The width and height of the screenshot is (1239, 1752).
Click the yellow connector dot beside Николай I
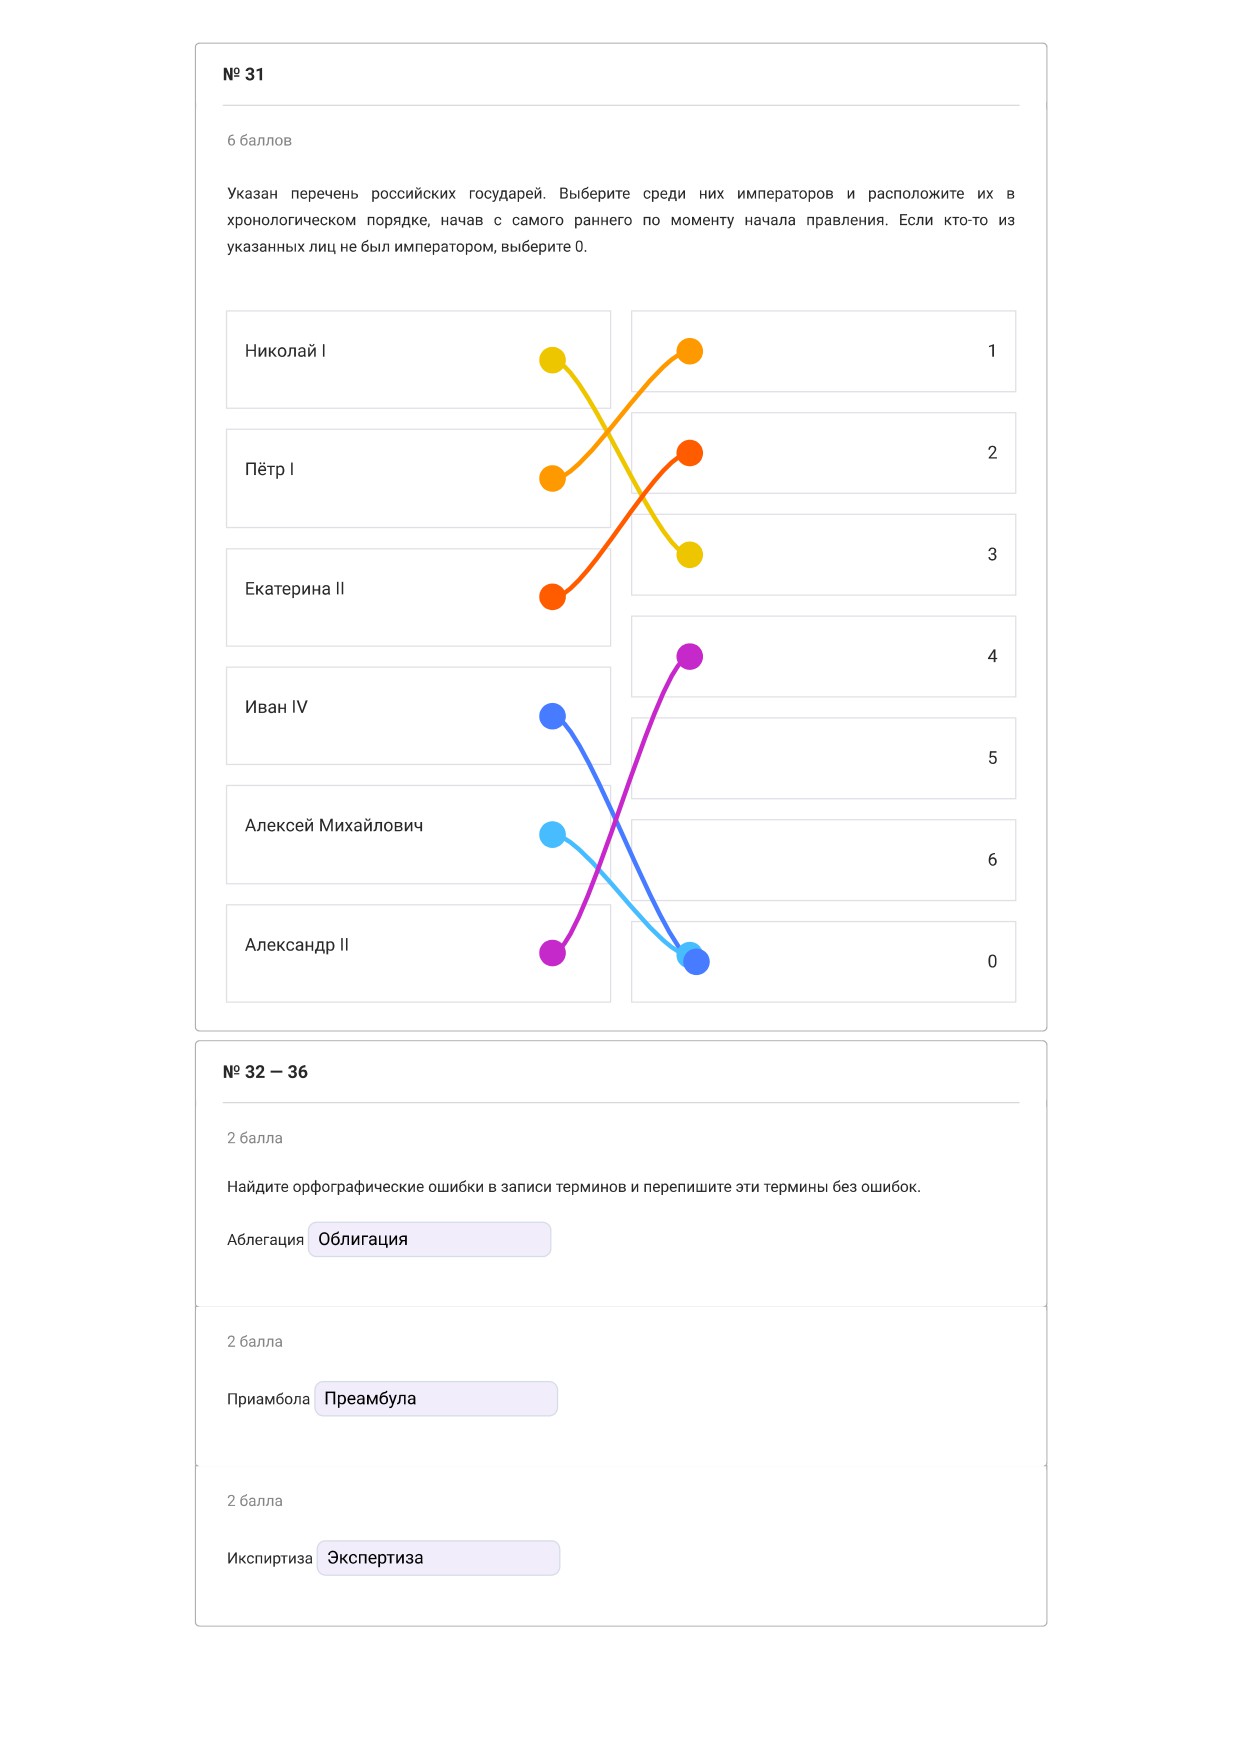[552, 360]
